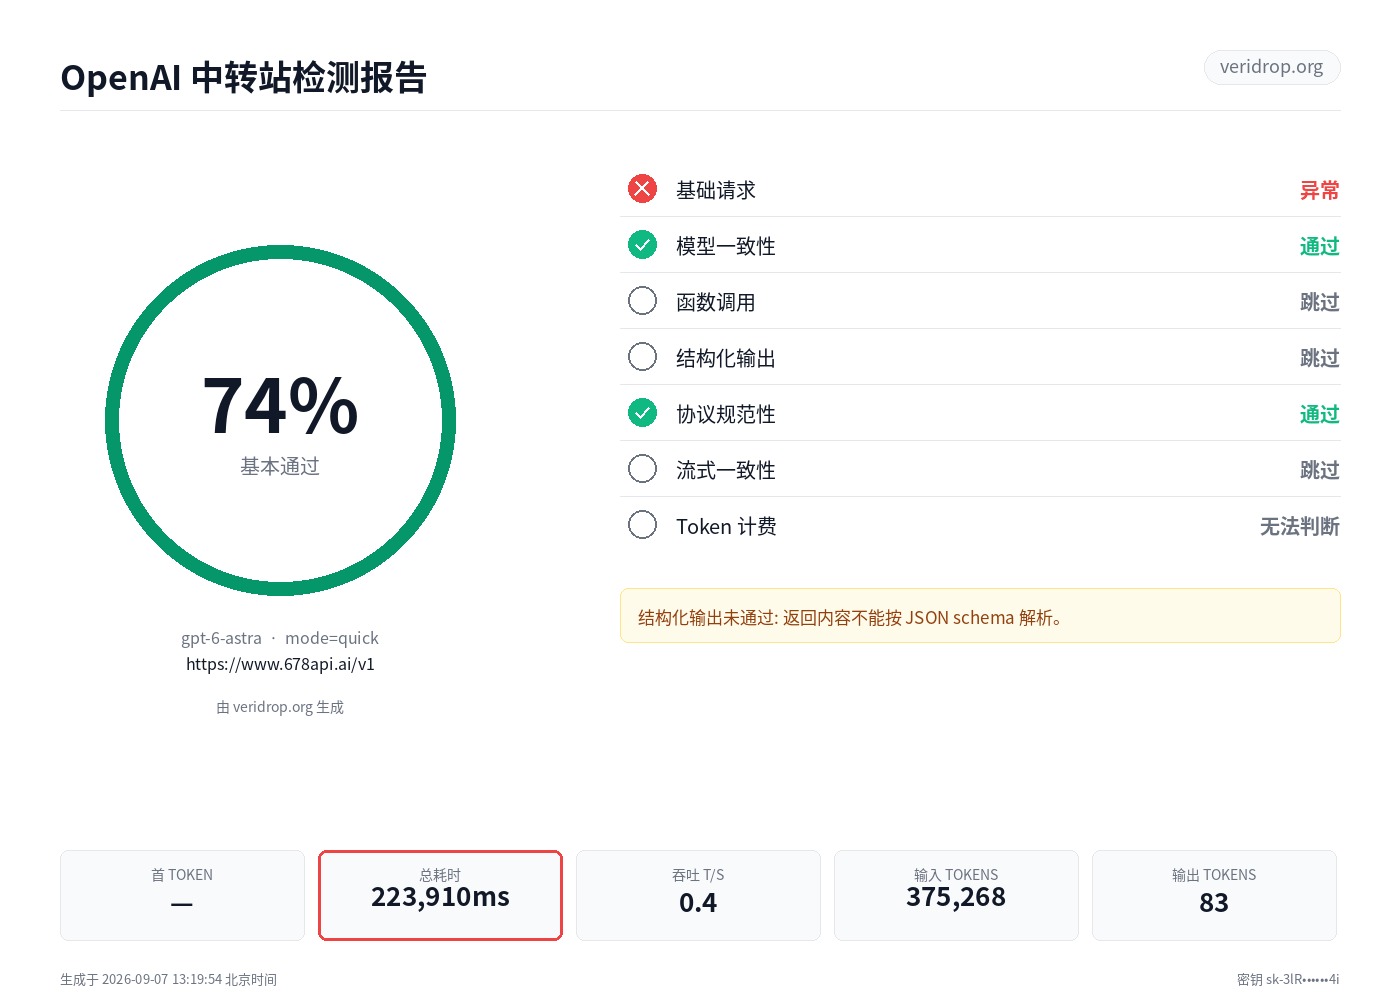
Task: Select the 输入 TOKENS 375,268 card
Action: [956, 895]
